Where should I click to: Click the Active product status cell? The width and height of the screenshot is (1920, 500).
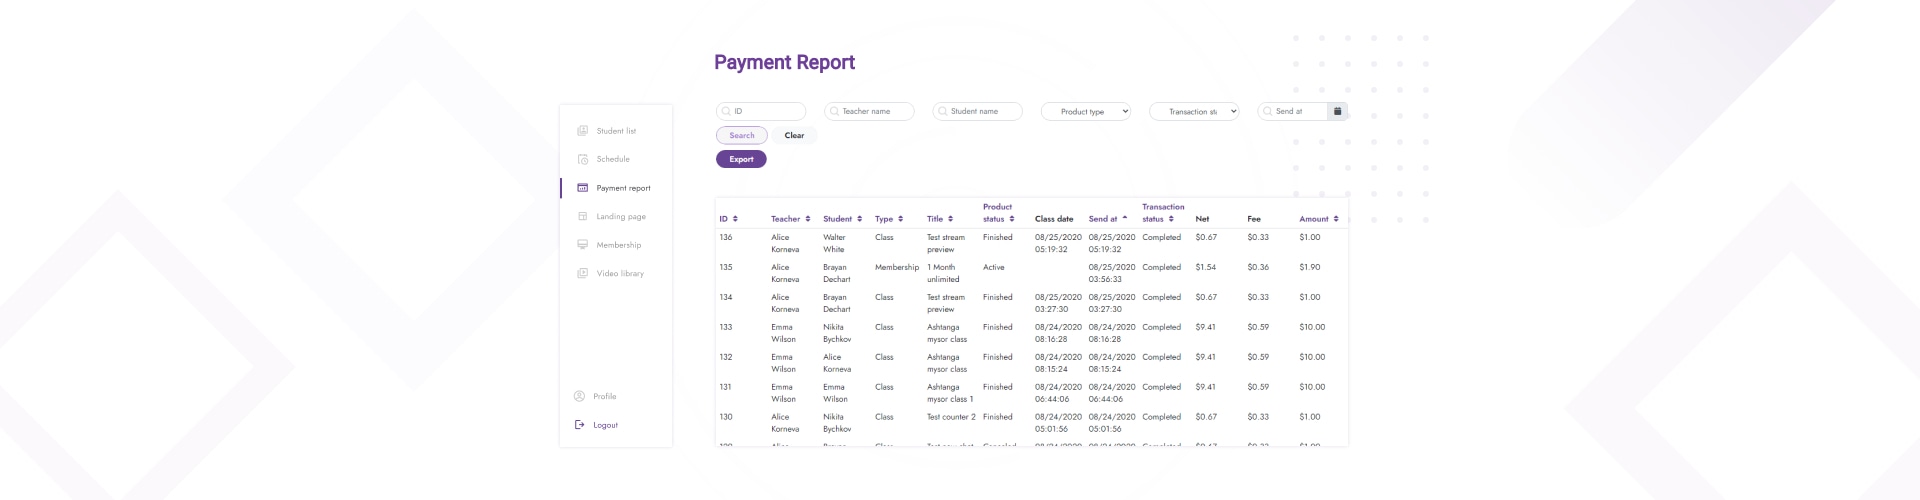click(x=994, y=267)
